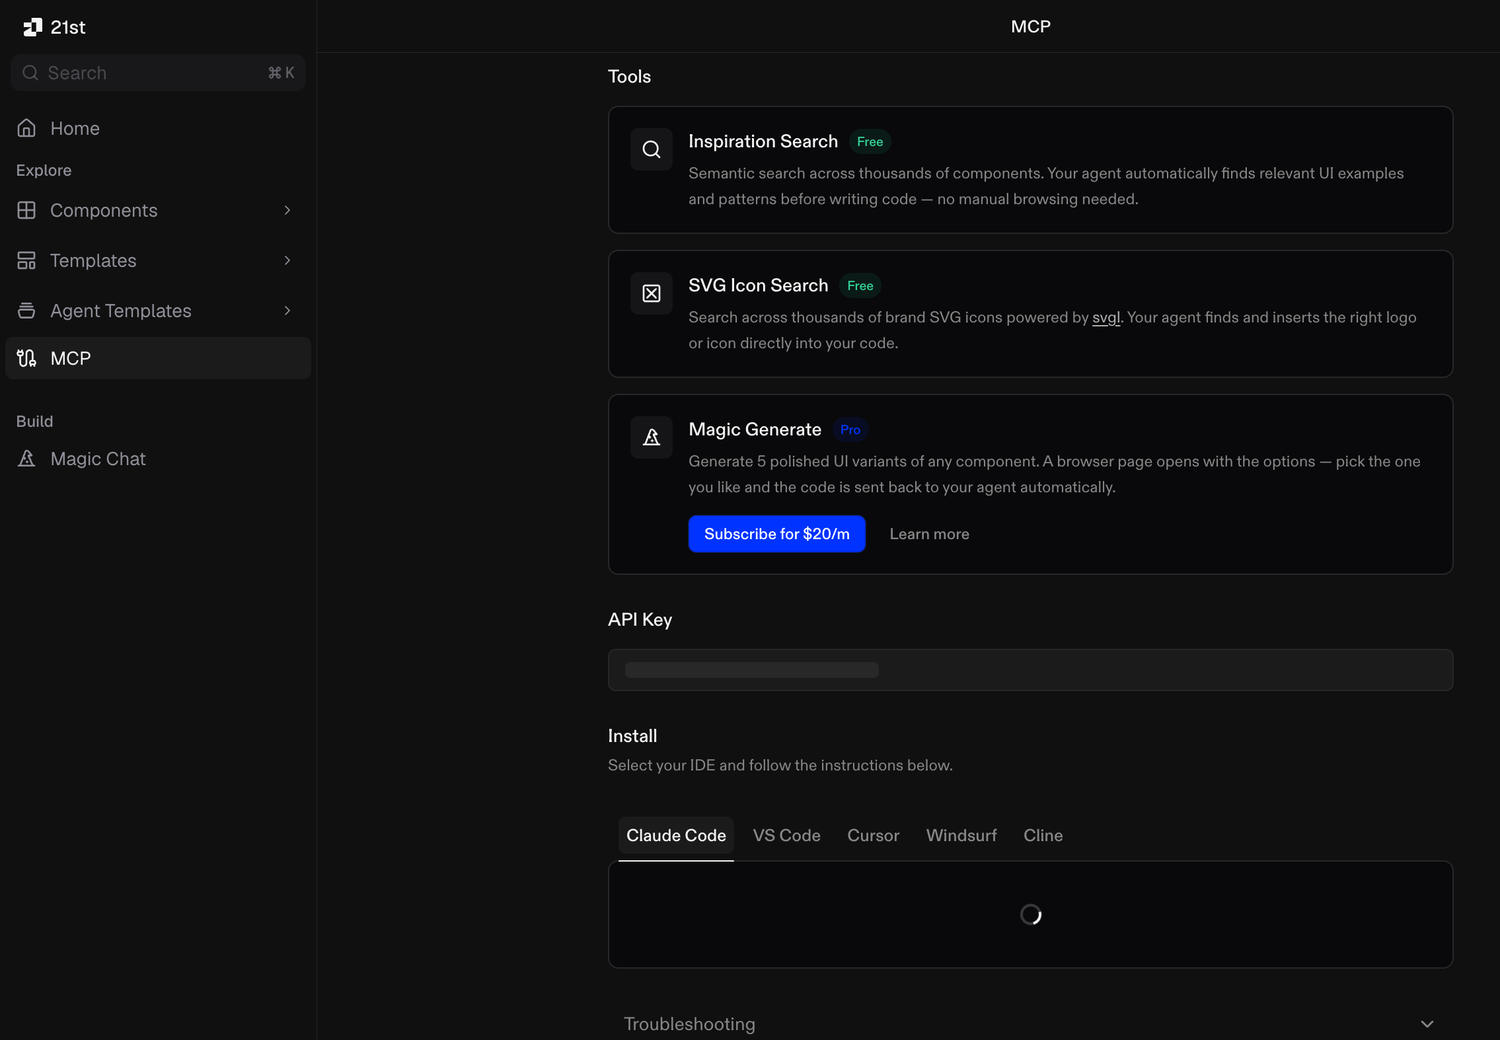Open Magic Chat icon in Build
Viewport: 1500px width, 1040px height.
tap(27, 458)
